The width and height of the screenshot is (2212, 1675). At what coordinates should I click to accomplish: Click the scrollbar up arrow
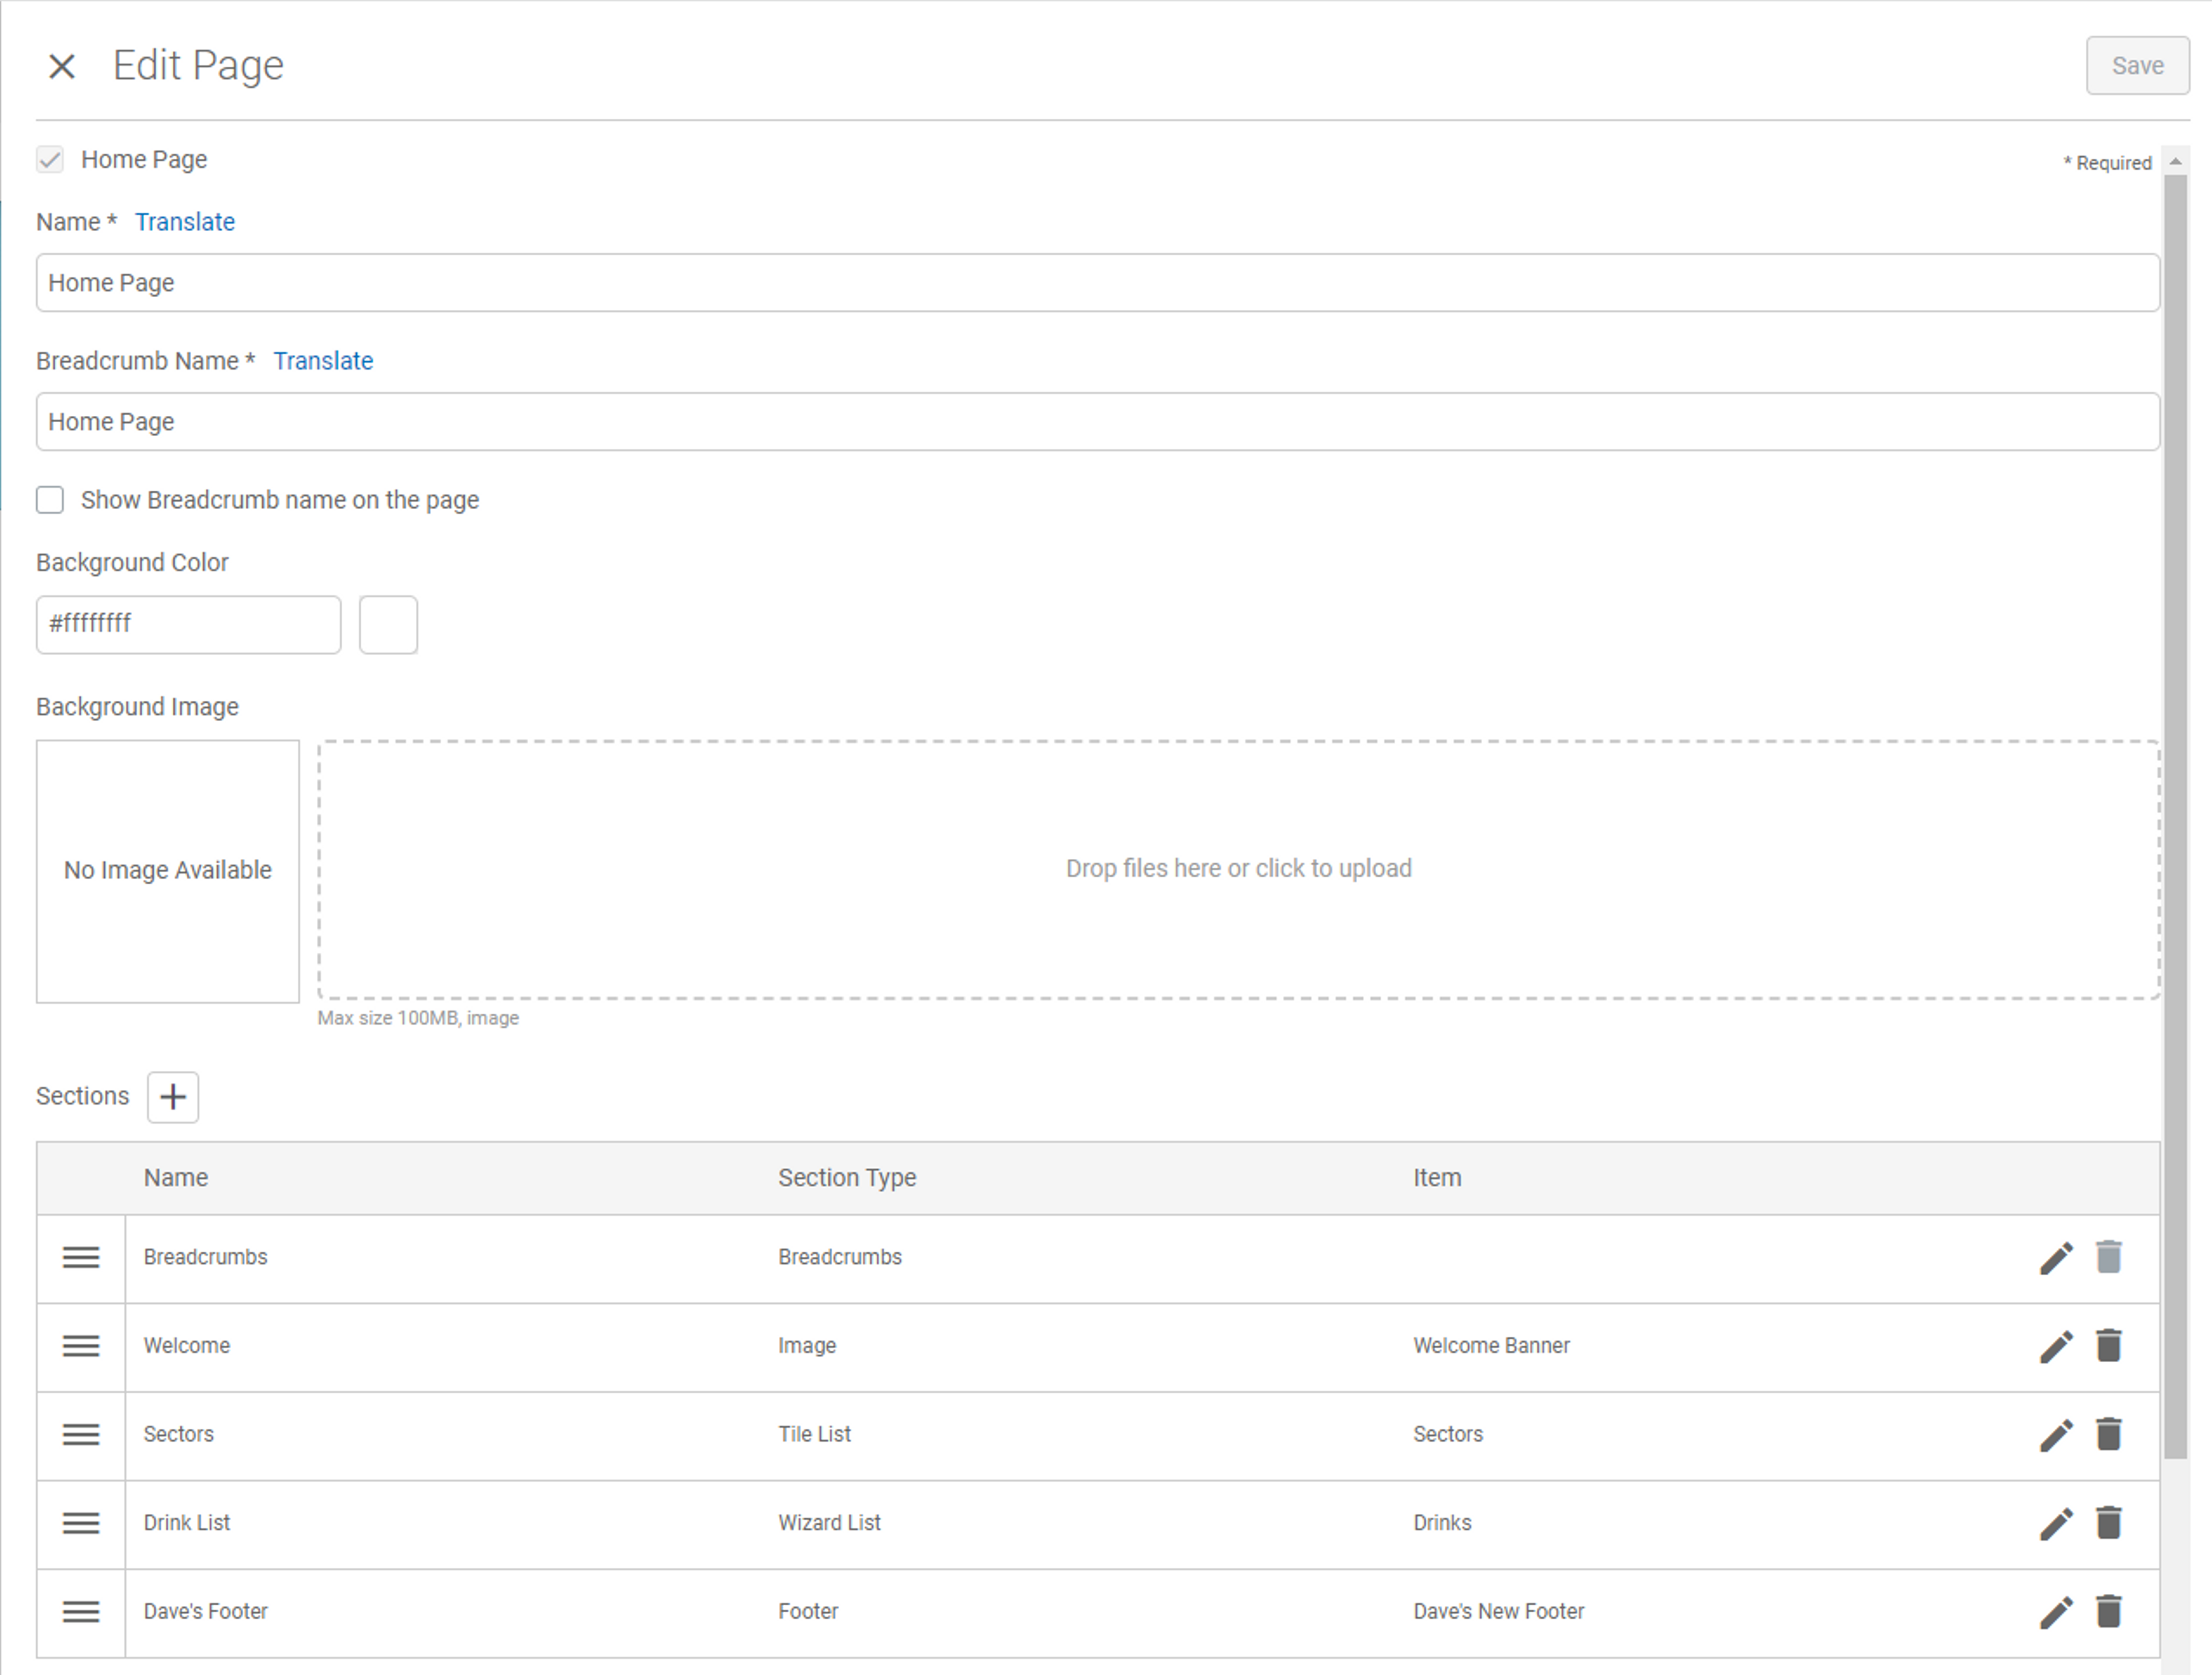point(2175,161)
